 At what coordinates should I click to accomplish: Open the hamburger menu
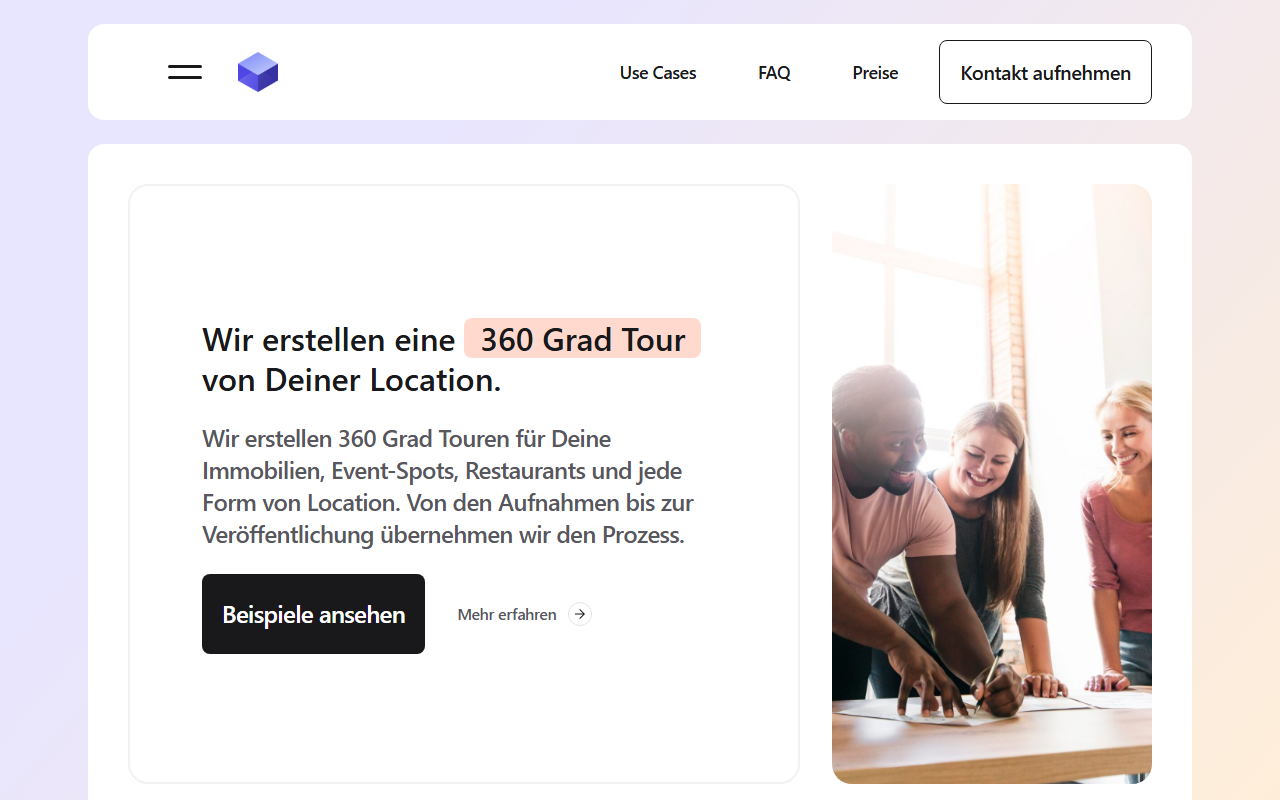(x=185, y=72)
